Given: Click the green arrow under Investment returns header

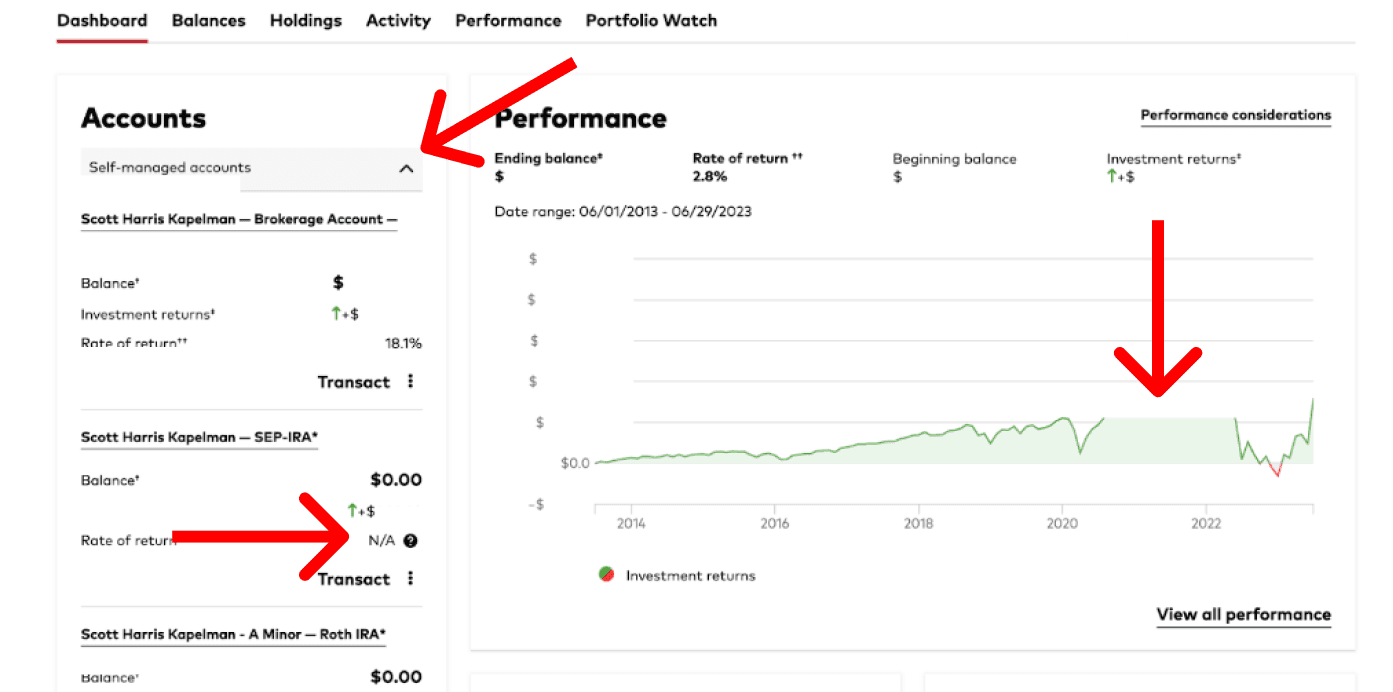Looking at the screenshot, I should click(x=1112, y=177).
